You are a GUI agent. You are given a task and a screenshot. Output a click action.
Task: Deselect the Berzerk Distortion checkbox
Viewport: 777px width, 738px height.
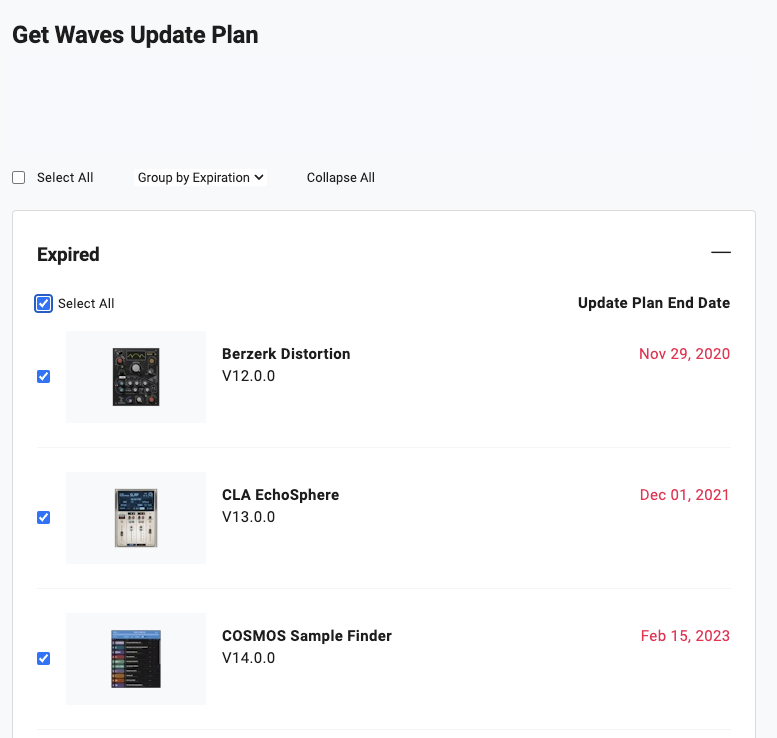tap(44, 377)
